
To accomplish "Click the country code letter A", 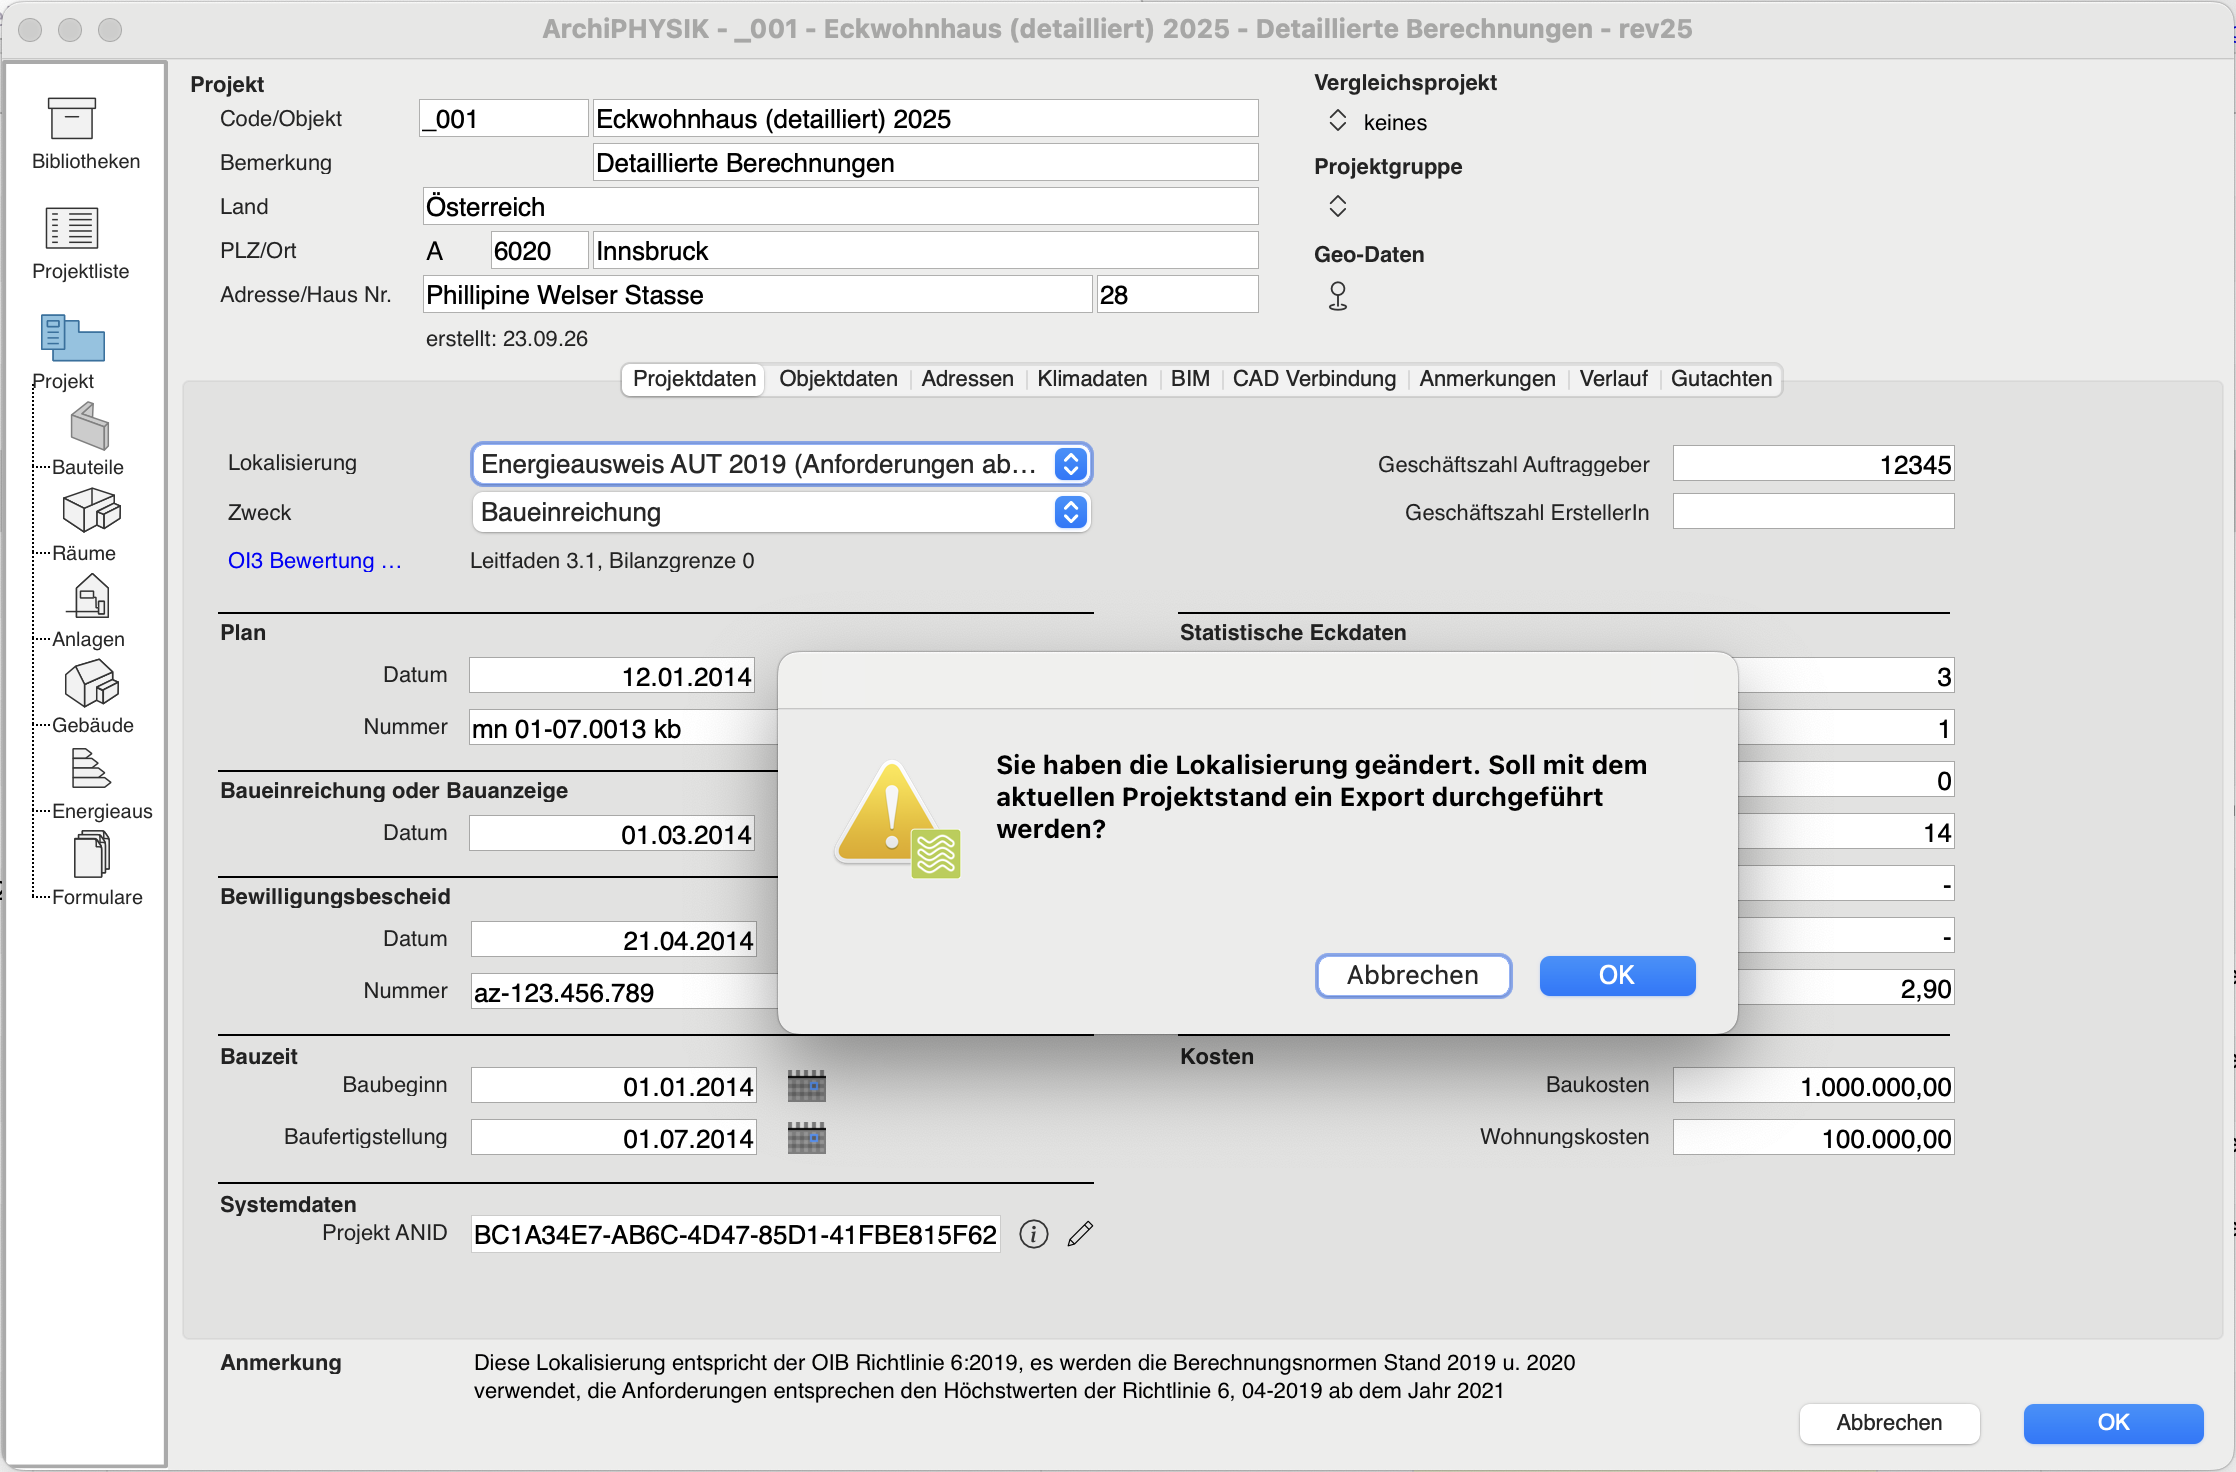I will point(434,251).
